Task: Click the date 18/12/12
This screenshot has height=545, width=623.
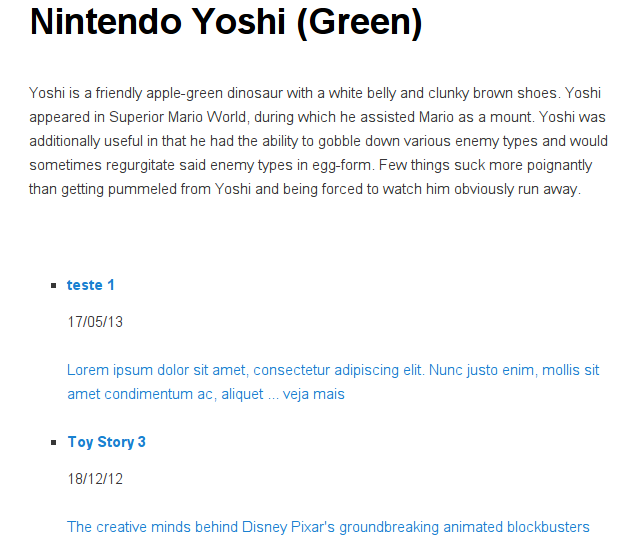Action: click(x=95, y=479)
